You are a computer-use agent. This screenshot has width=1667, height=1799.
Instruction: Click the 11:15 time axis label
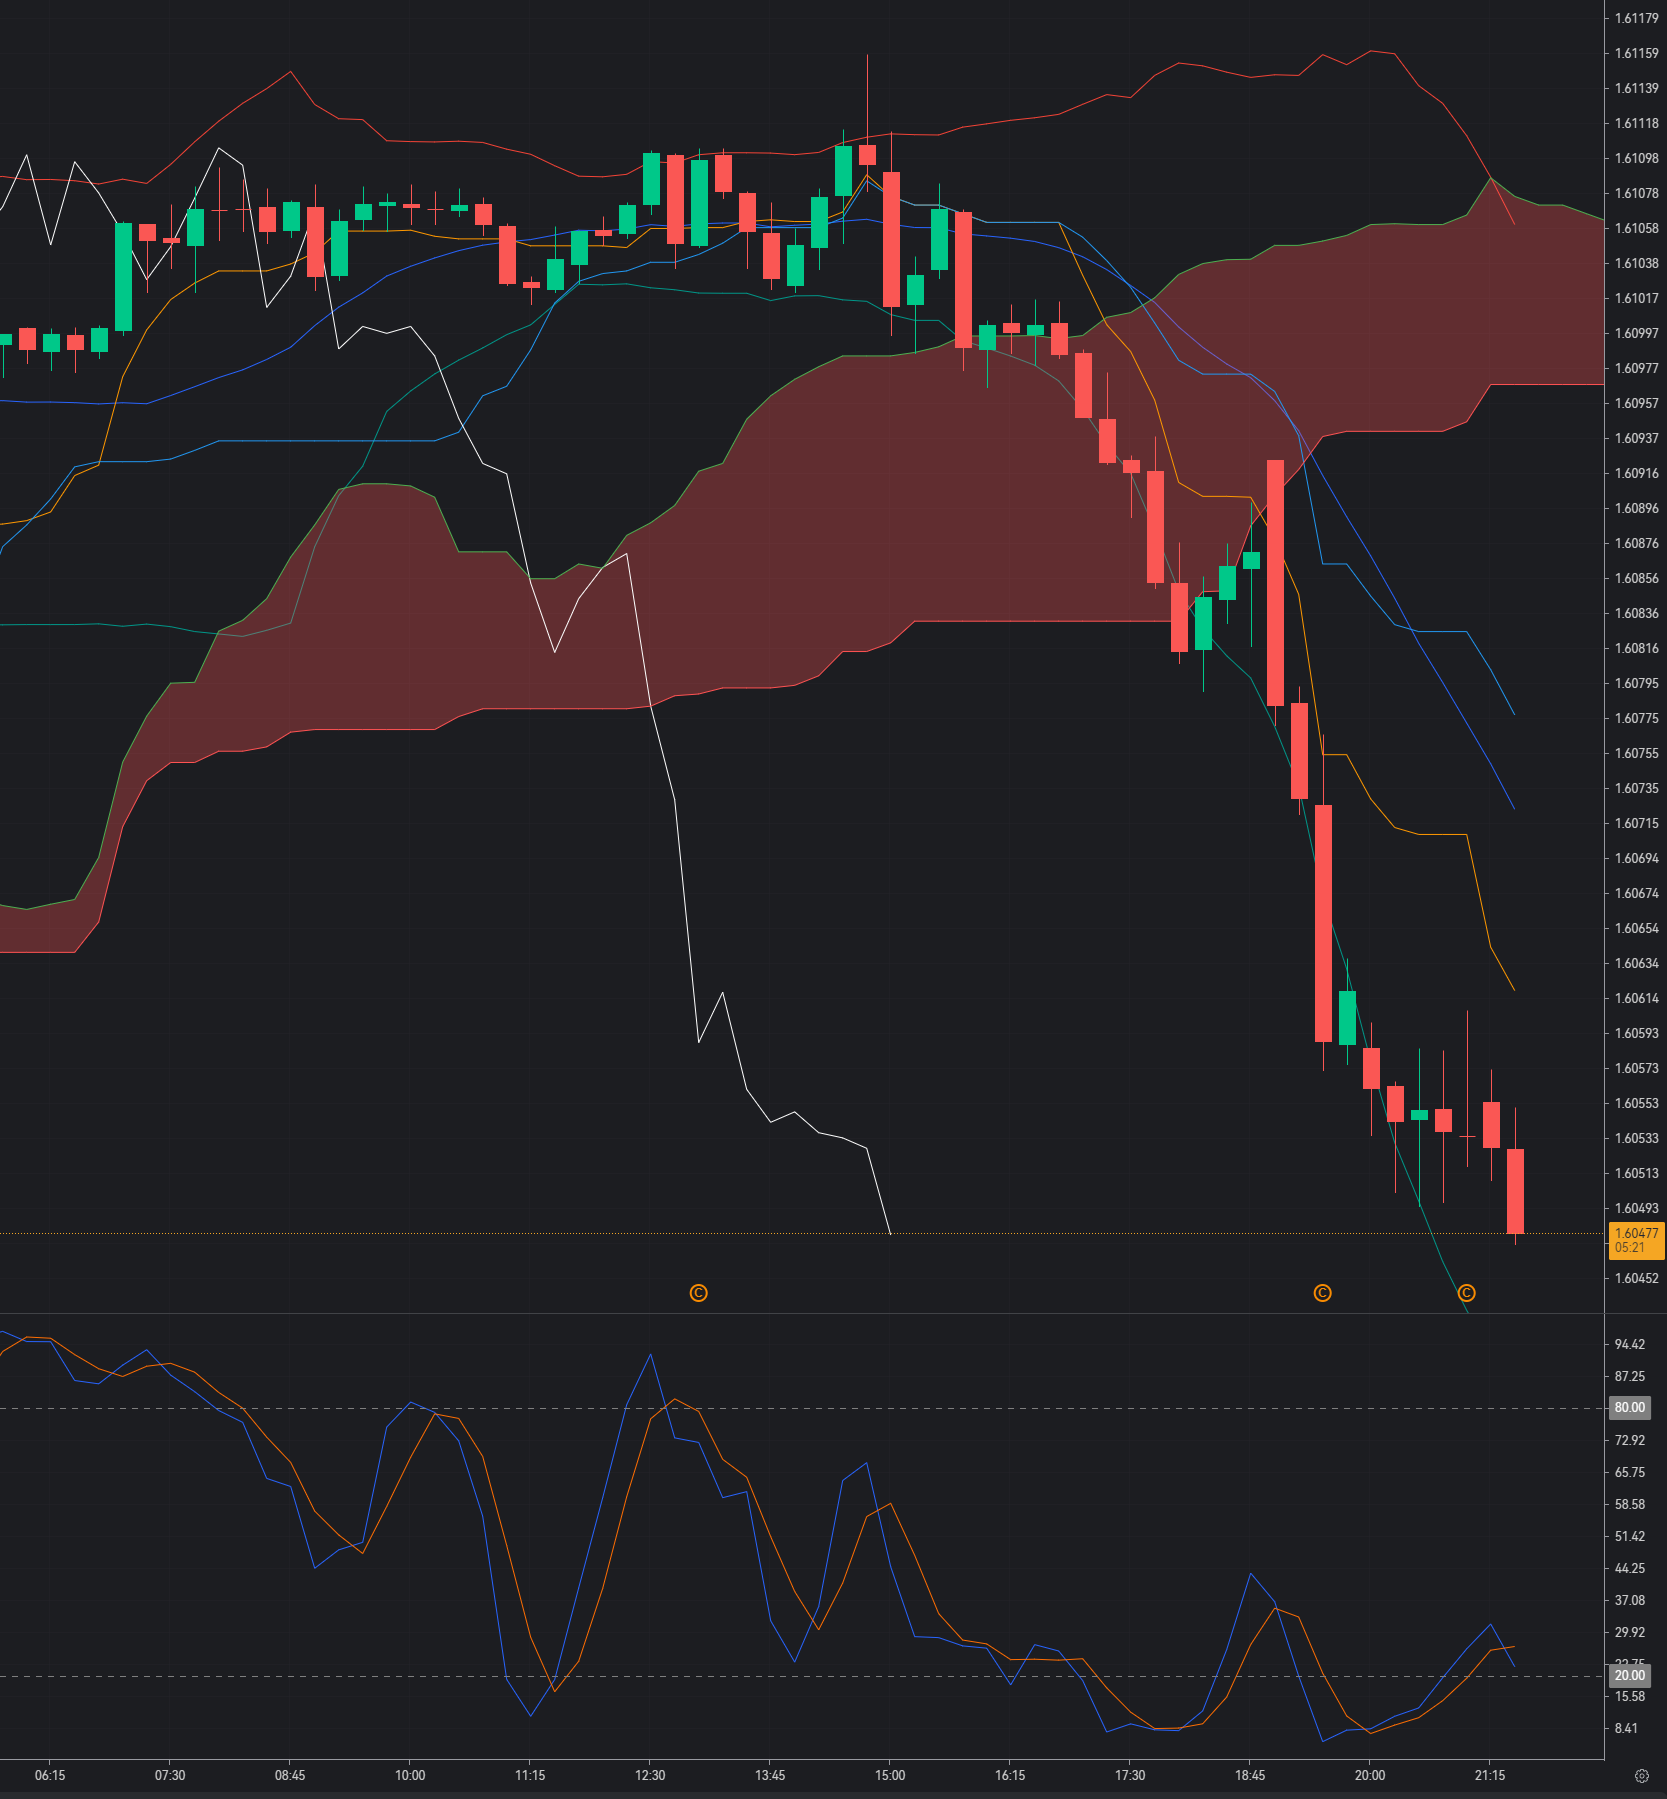click(x=530, y=1775)
